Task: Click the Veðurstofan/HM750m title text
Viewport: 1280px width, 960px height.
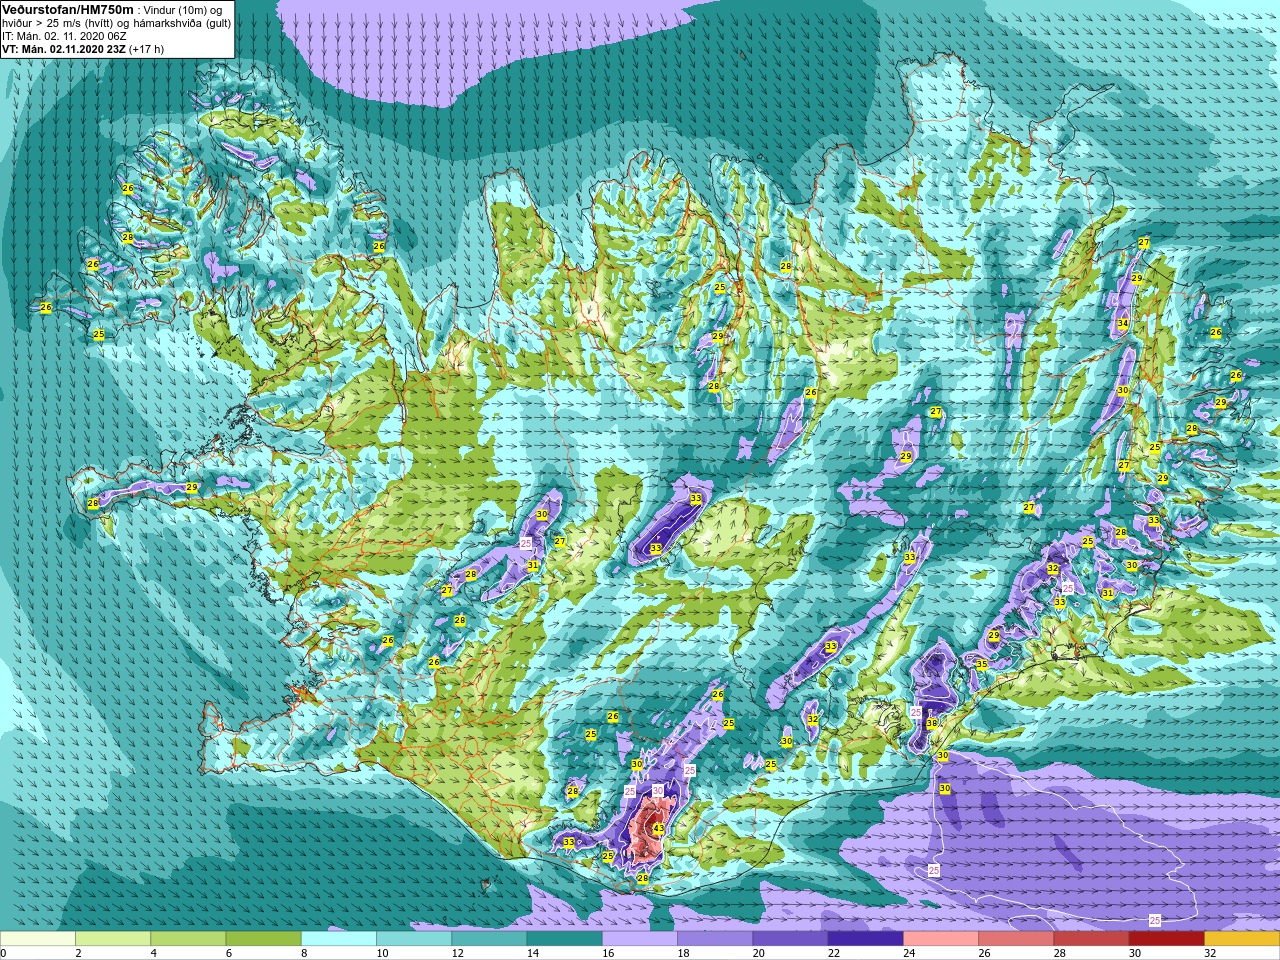Action: (67, 9)
